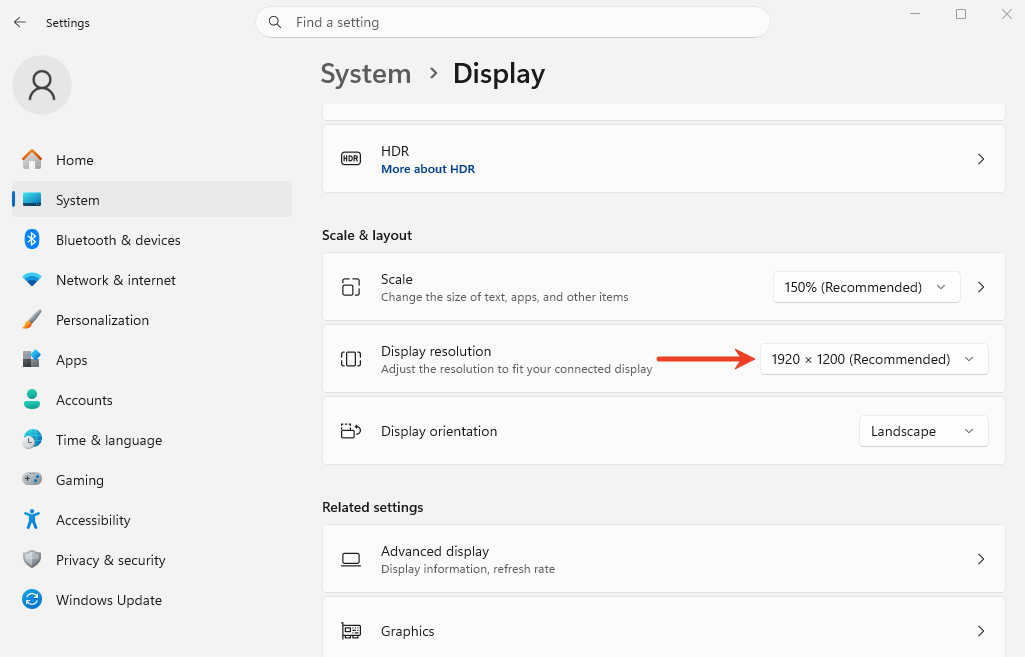The width and height of the screenshot is (1025, 657).
Task: Maximize the Settings window
Action: point(961,14)
